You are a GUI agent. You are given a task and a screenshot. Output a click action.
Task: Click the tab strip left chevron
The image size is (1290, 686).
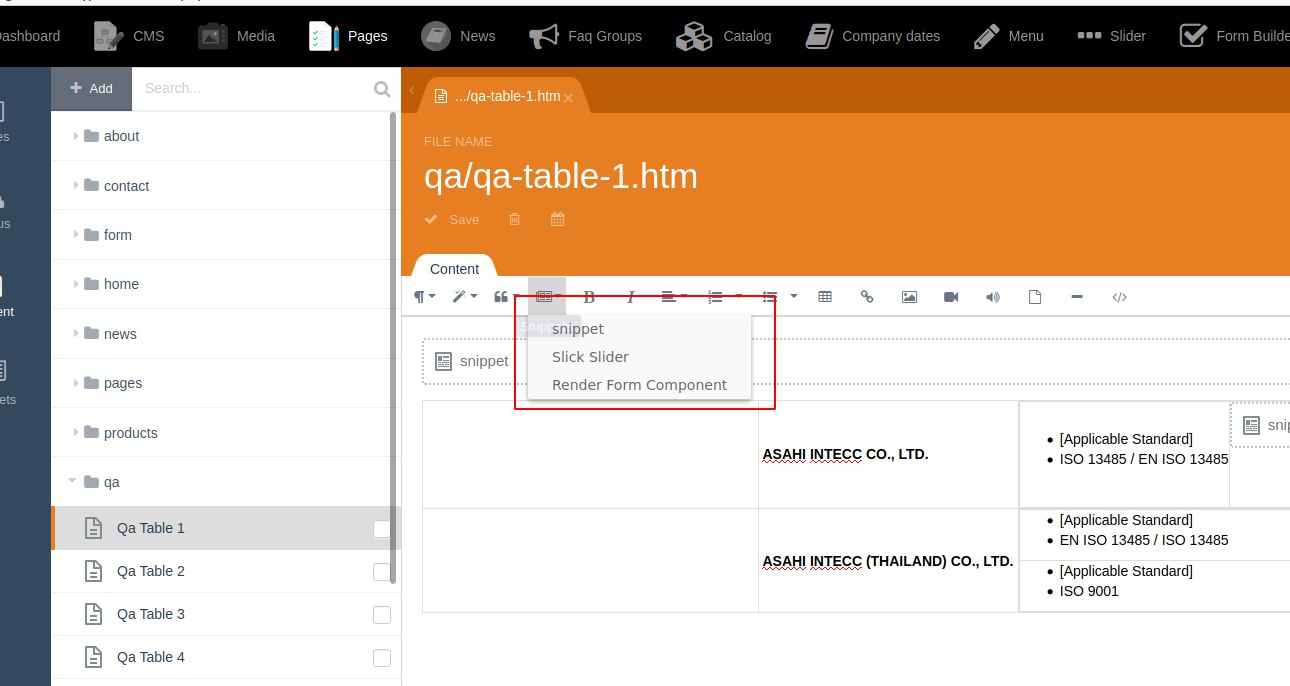point(411,90)
